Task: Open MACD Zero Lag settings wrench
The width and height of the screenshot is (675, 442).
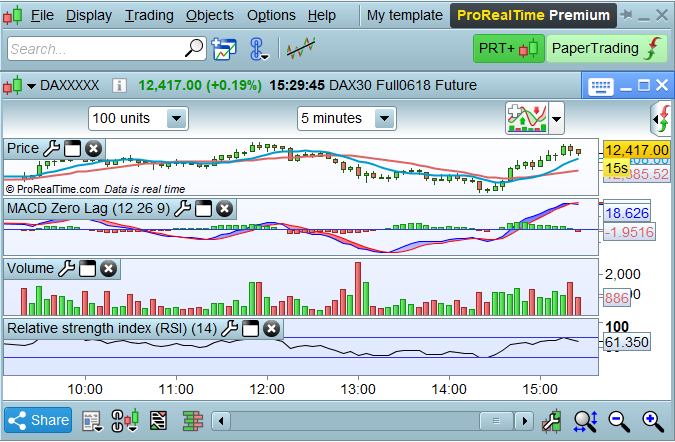Action: 183,209
